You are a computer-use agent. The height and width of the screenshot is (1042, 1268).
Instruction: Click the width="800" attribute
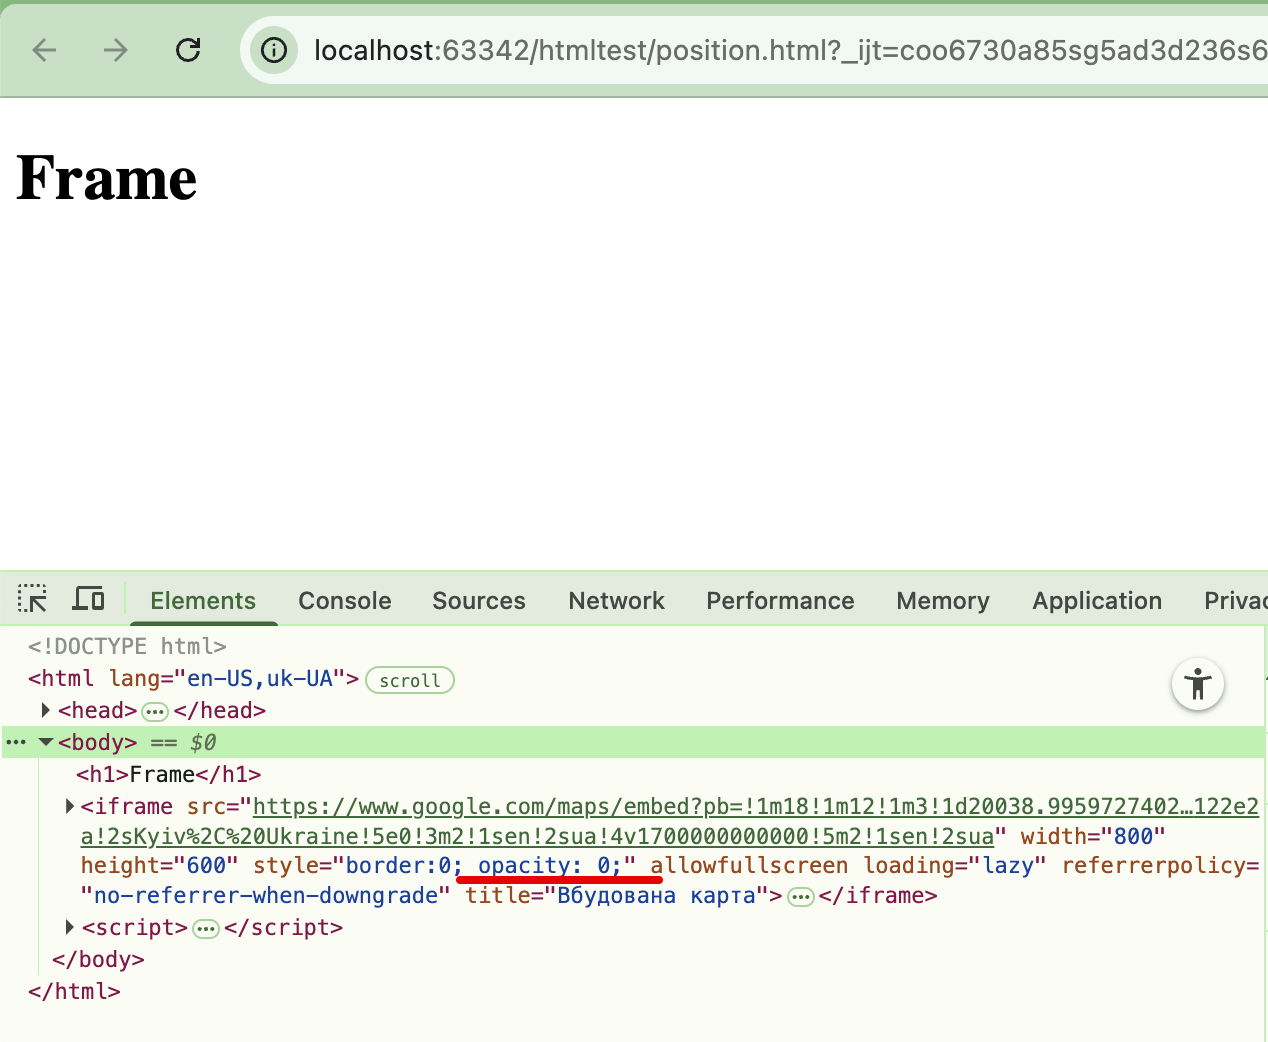[1093, 836]
